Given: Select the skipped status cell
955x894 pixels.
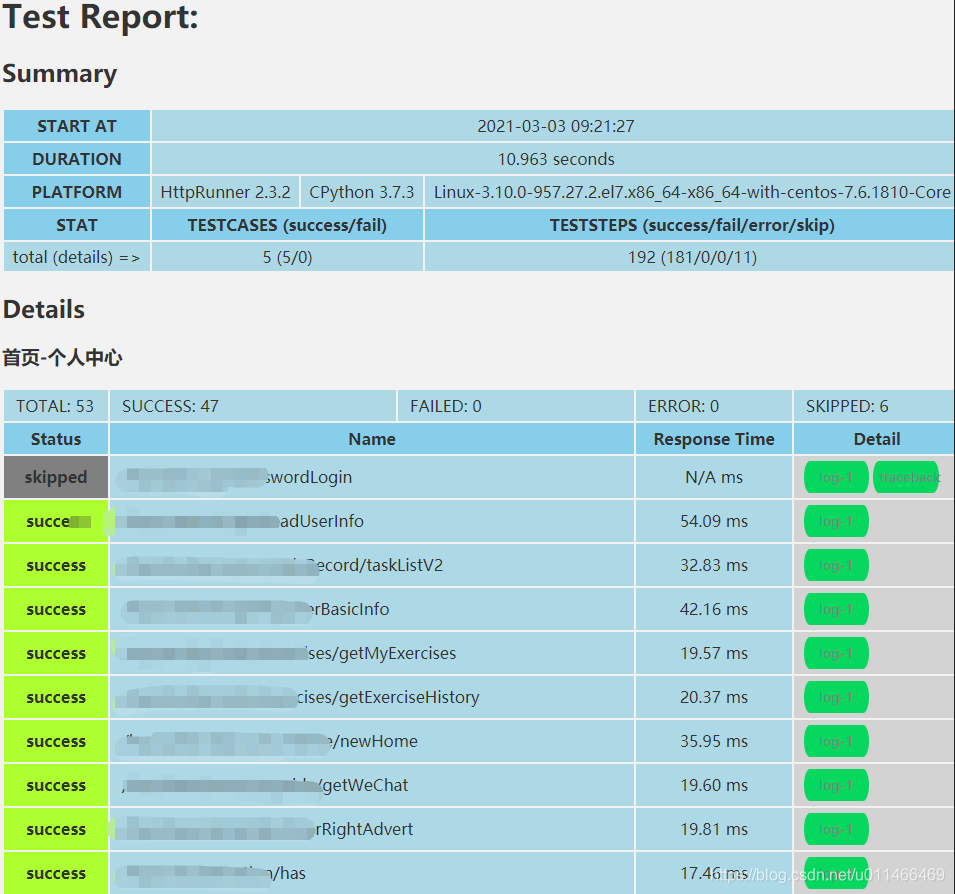Looking at the screenshot, I should [55, 477].
